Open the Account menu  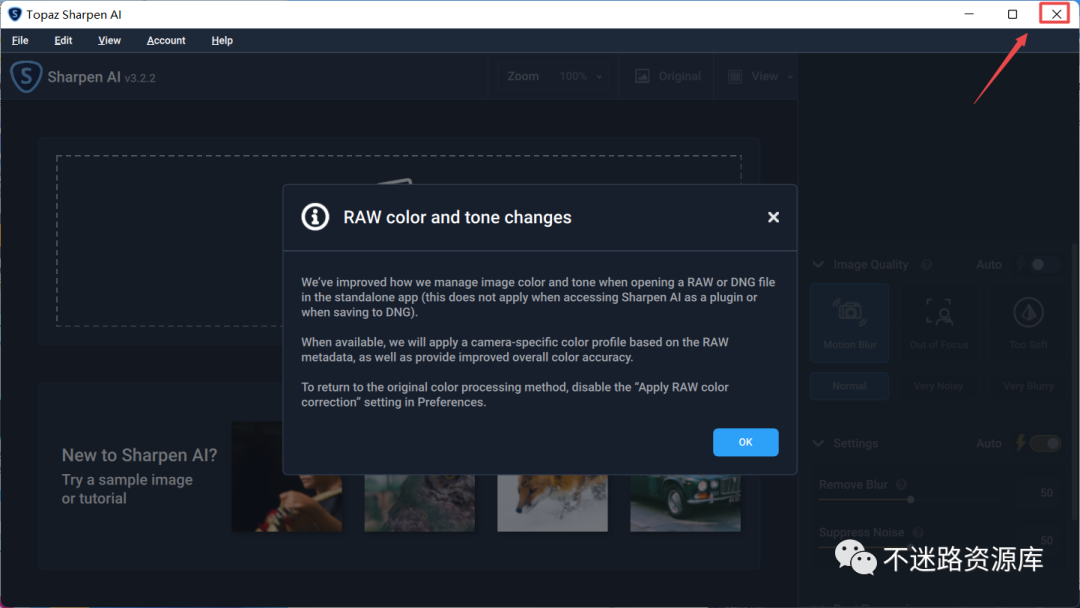(x=166, y=41)
